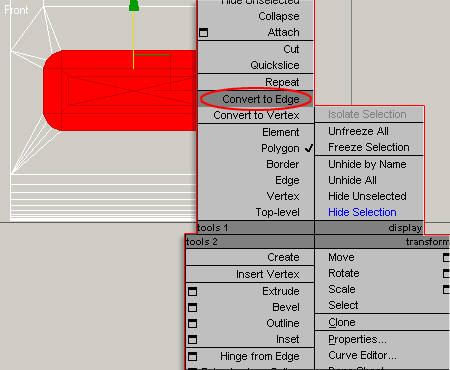Open Properties... dialog entry
Screen dimensions: 450x370
[357, 339]
